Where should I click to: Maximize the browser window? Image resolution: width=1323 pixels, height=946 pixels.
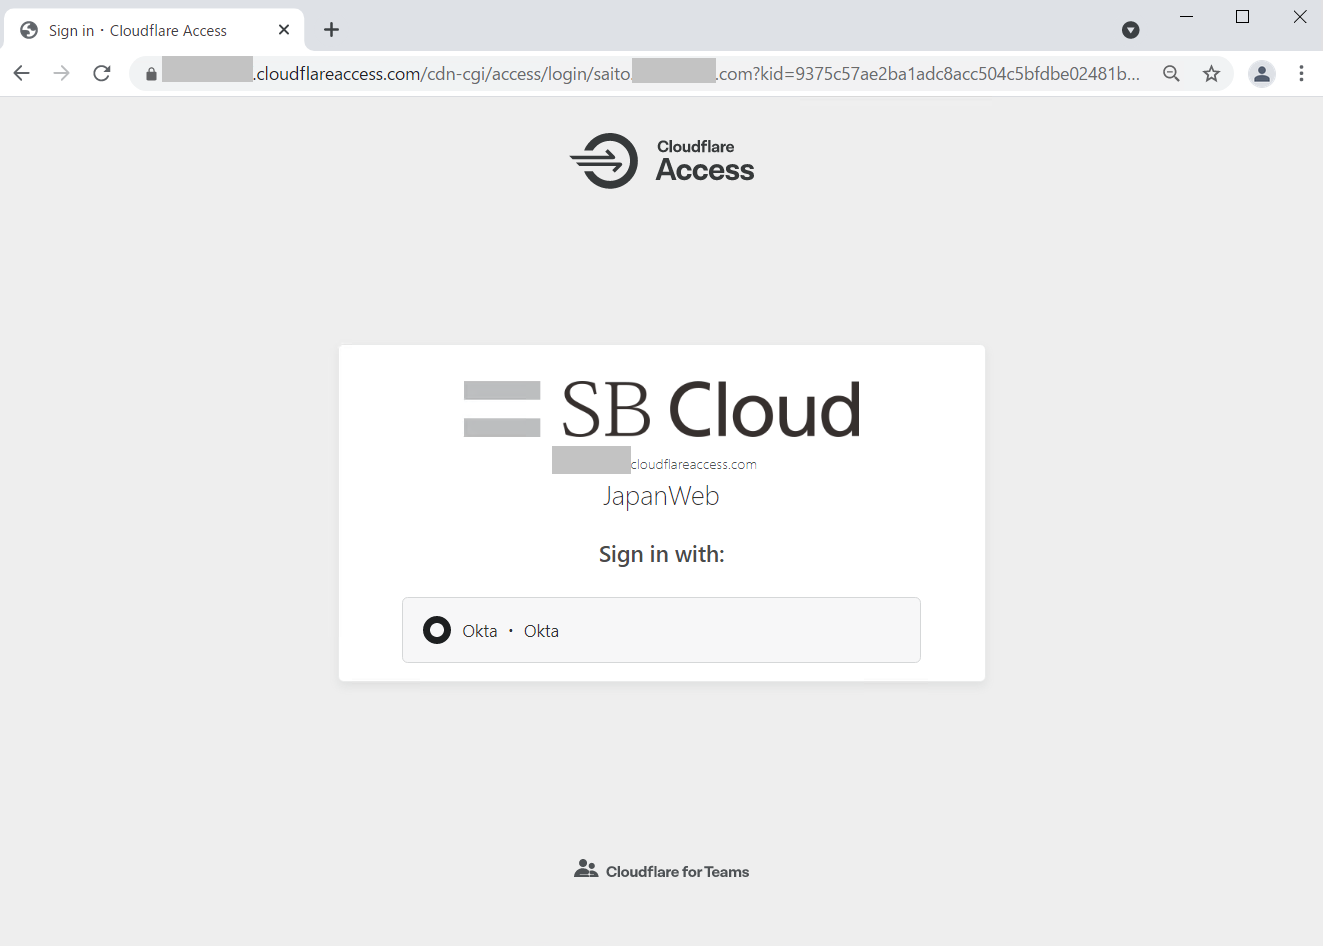(x=1242, y=17)
